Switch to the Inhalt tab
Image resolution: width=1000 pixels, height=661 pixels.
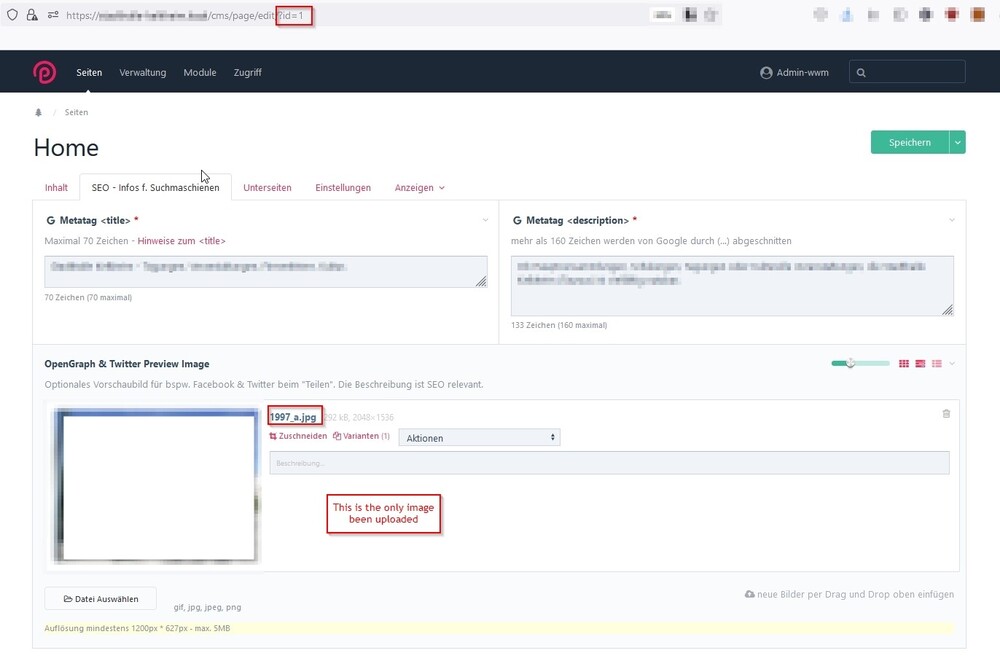pyautogui.click(x=56, y=188)
